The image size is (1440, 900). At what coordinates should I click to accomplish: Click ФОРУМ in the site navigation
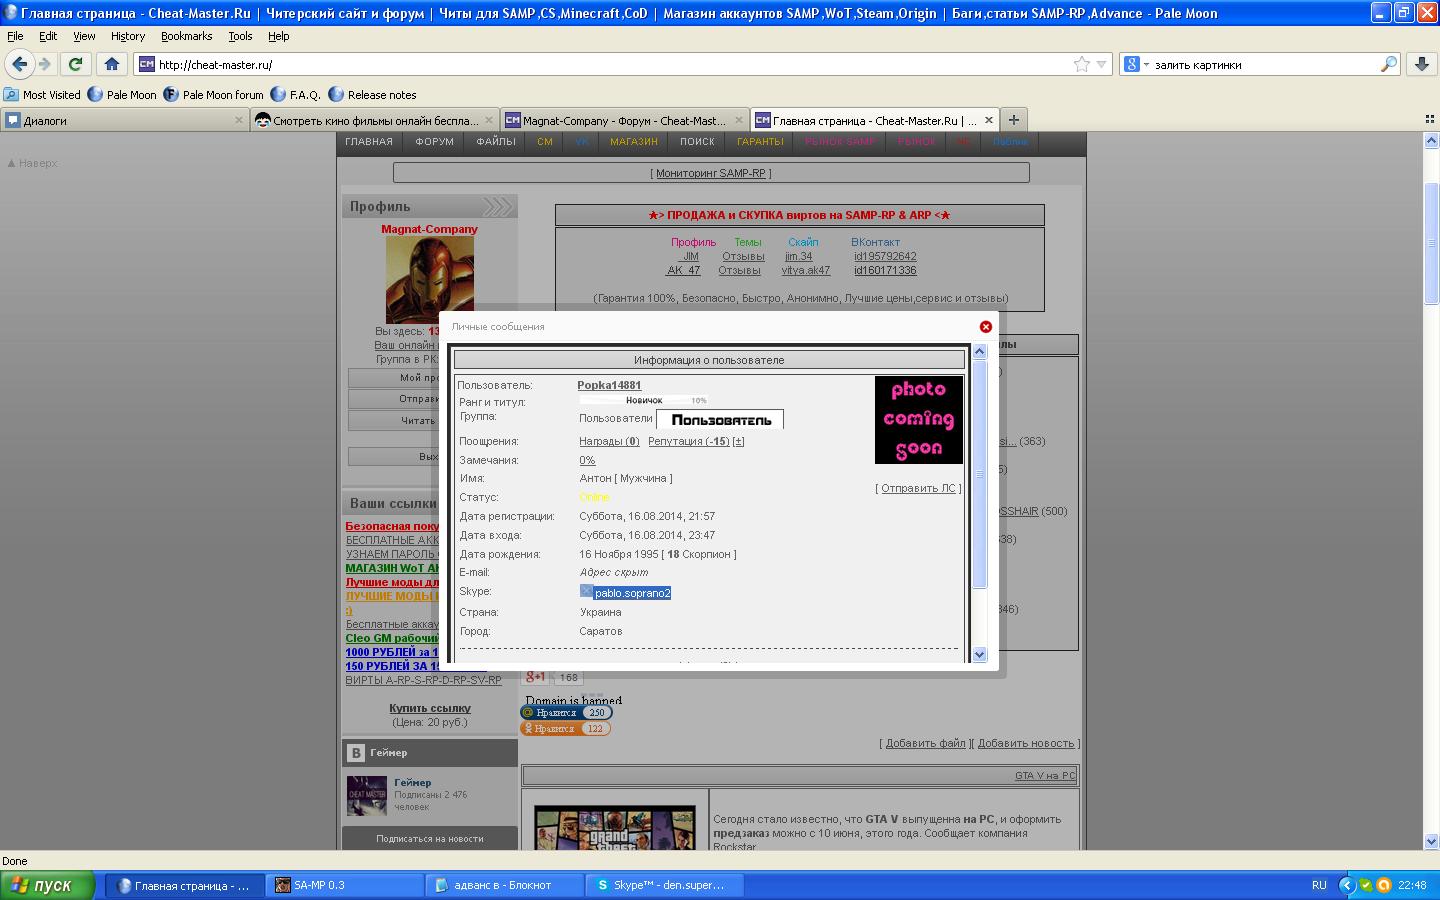click(x=435, y=142)
